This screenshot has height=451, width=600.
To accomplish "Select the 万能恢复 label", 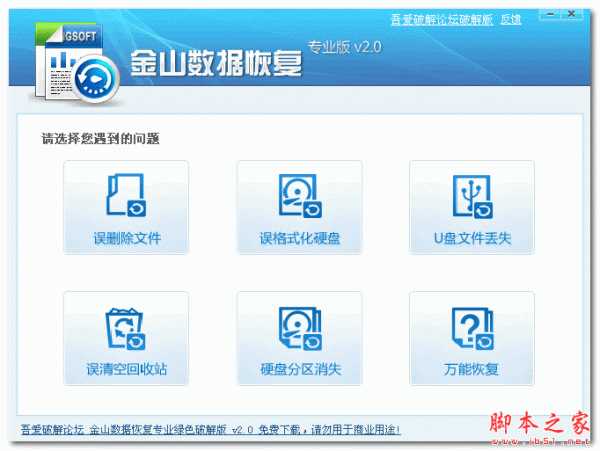I will tap(471, 370).
